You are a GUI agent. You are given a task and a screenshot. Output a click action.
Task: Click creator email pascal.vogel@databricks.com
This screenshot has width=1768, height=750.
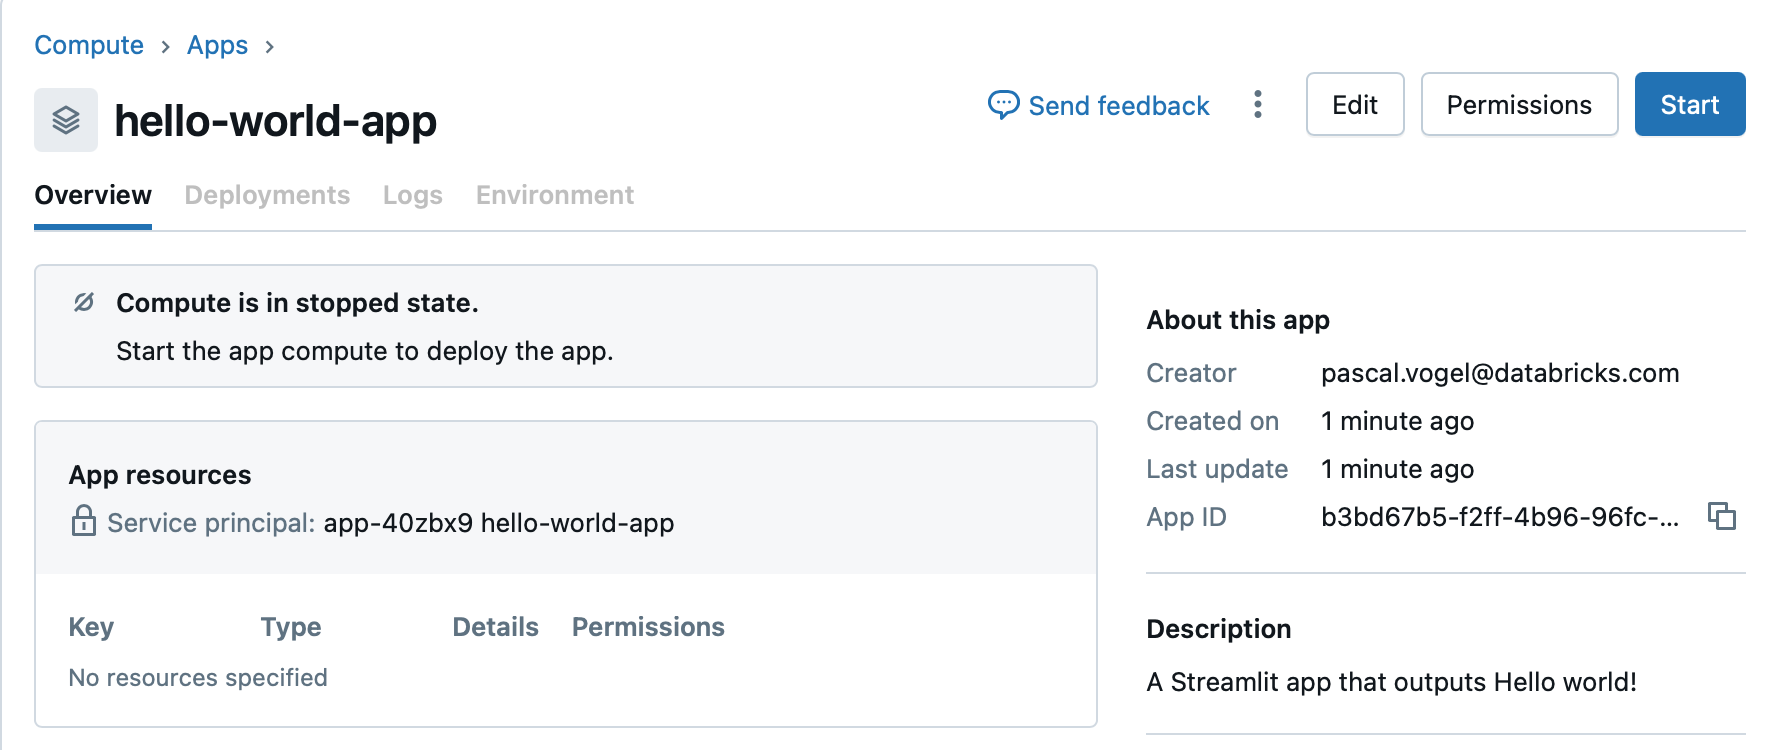coord(1500,373)
